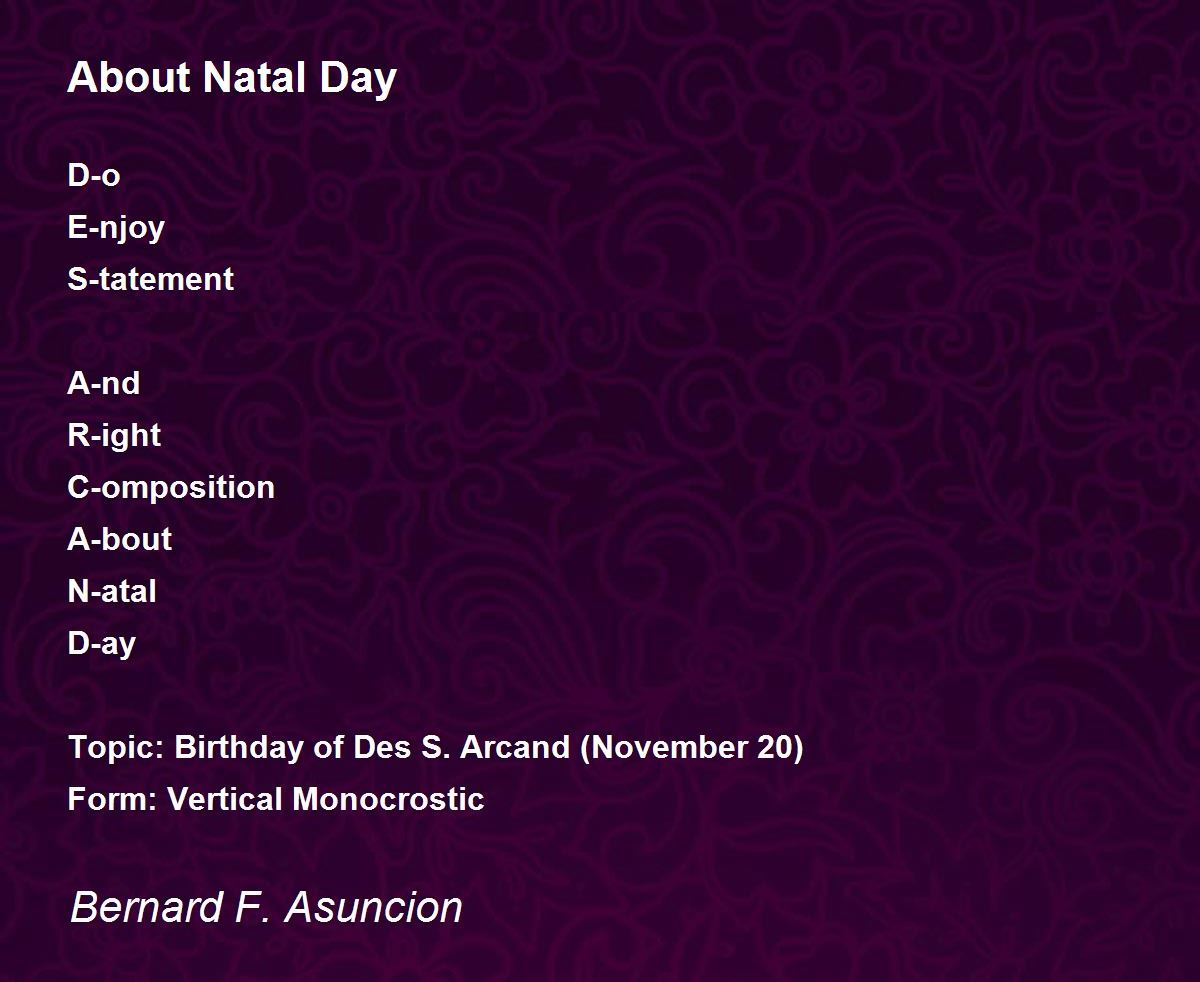
Task: Click the Topic line about Des S. Arcand
Action: [435, 748]
